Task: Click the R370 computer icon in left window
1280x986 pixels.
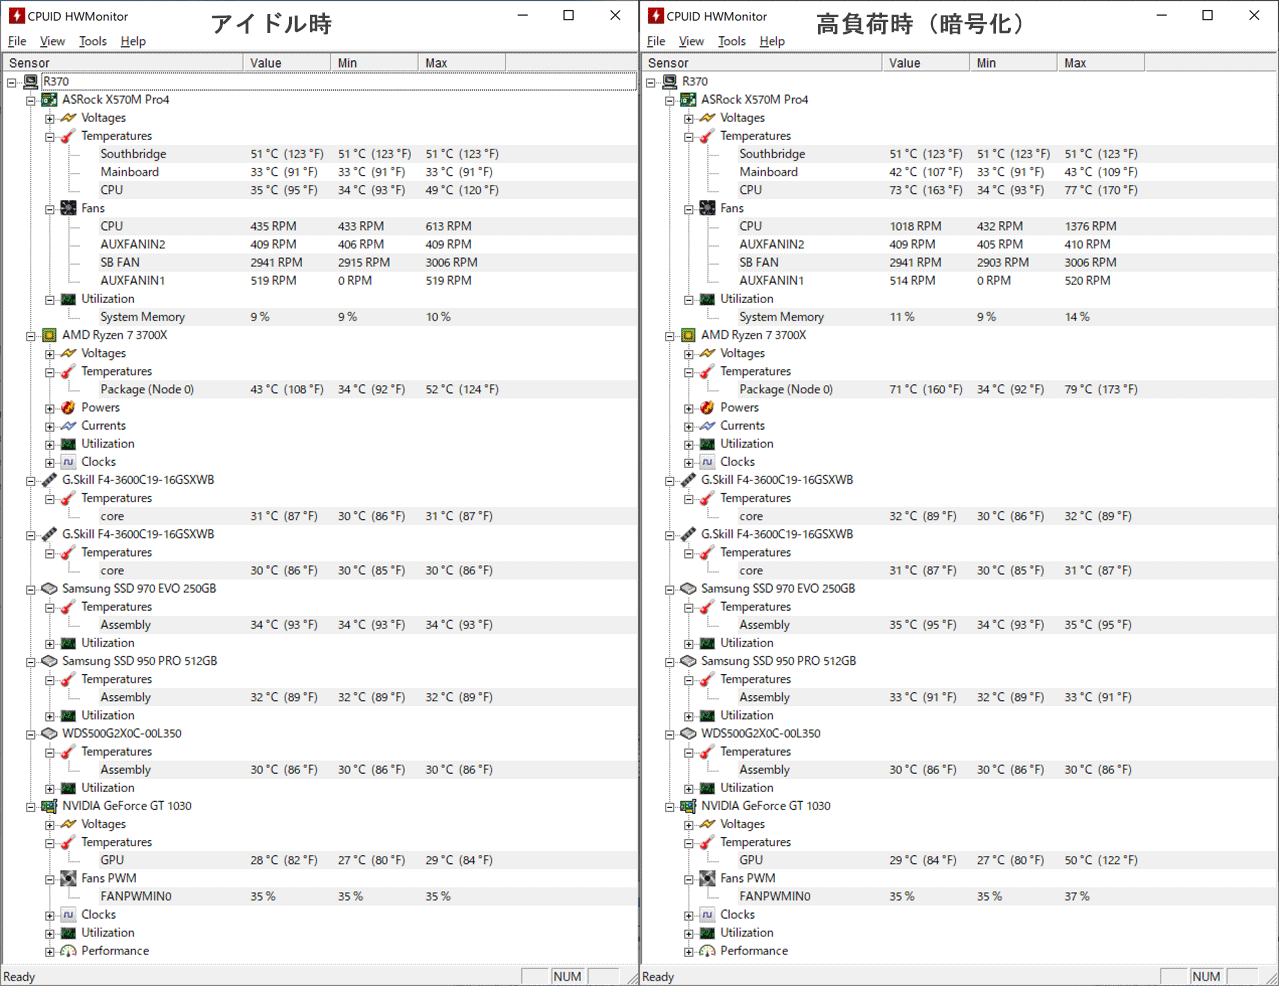Action: click(30, 82)
